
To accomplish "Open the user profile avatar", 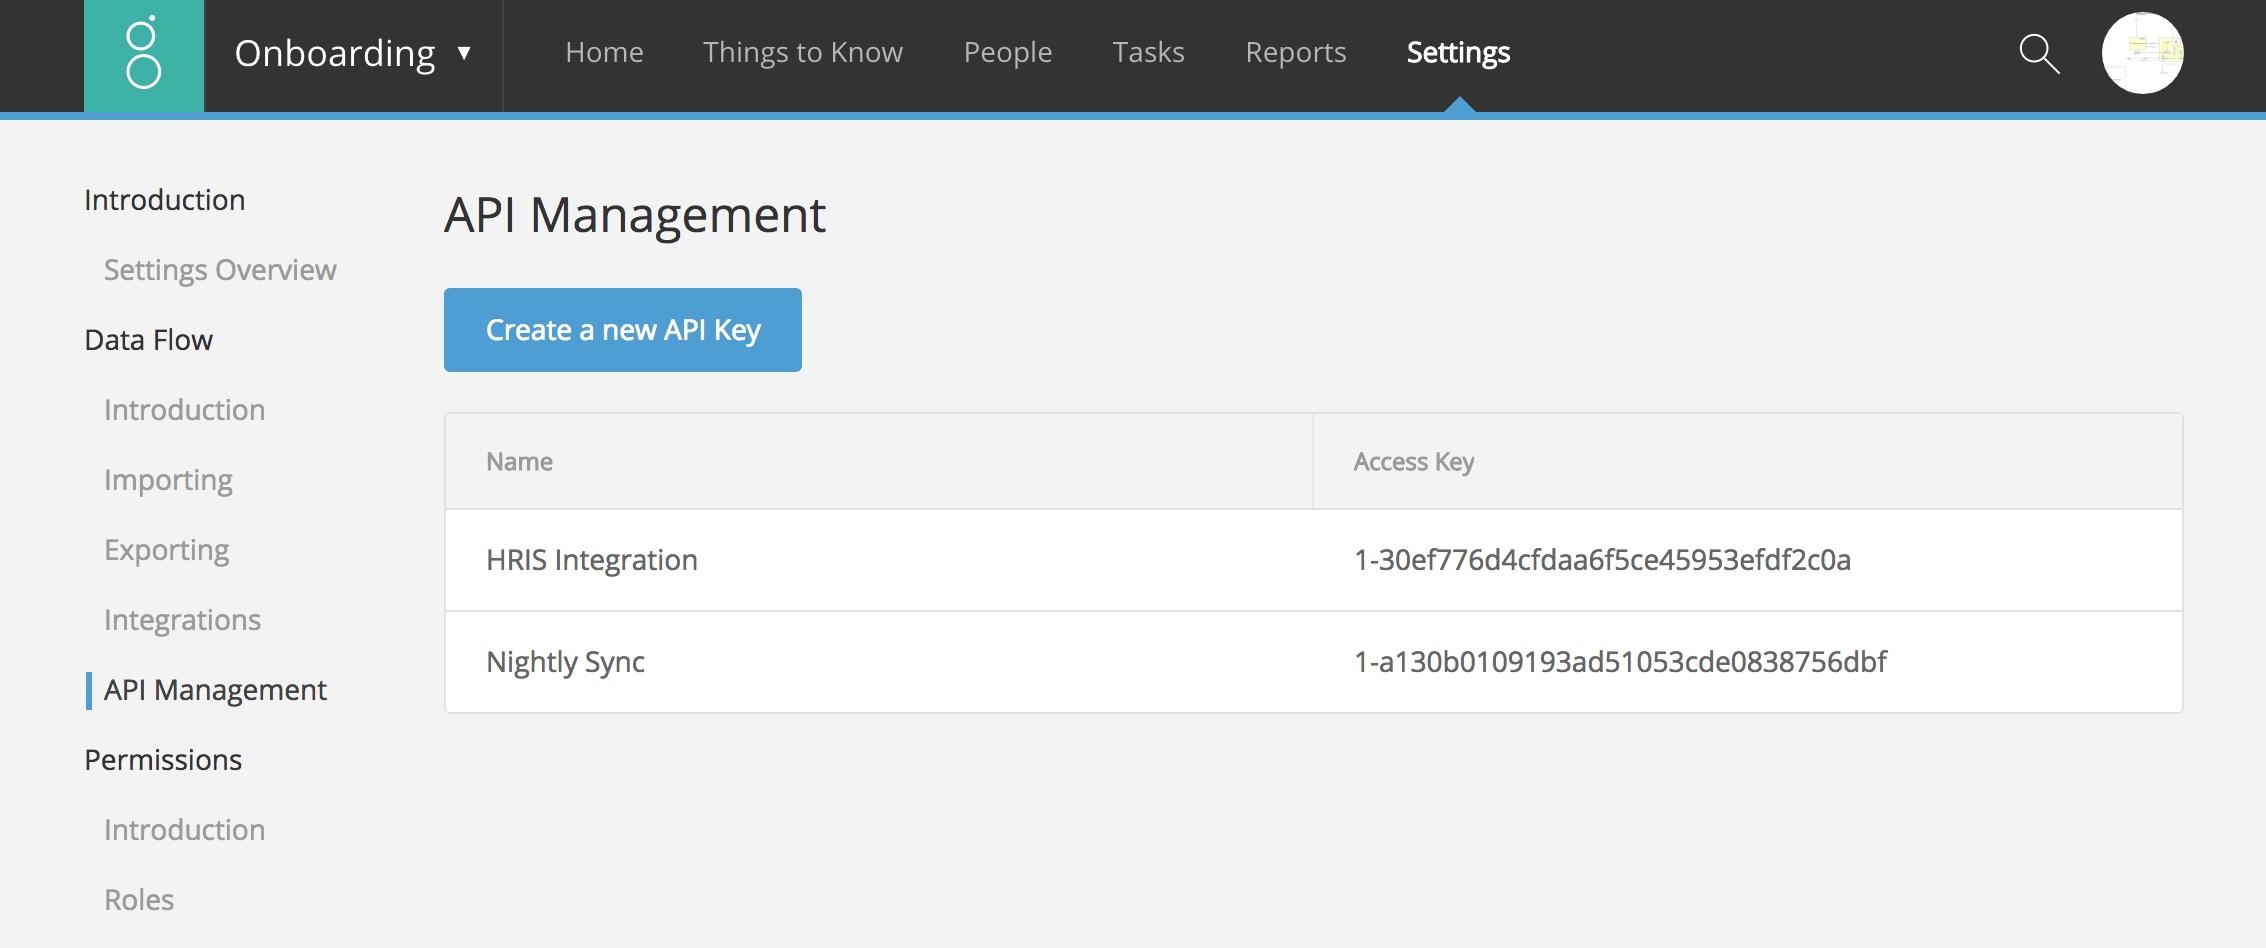I will [x=2142, y=53].
